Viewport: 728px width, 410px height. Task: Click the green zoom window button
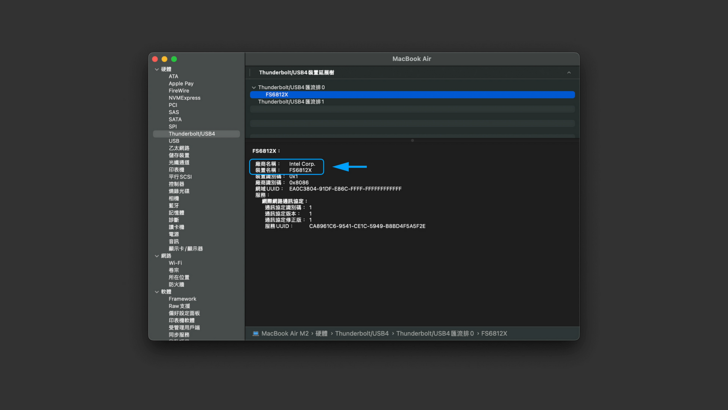tap(174, 59)
